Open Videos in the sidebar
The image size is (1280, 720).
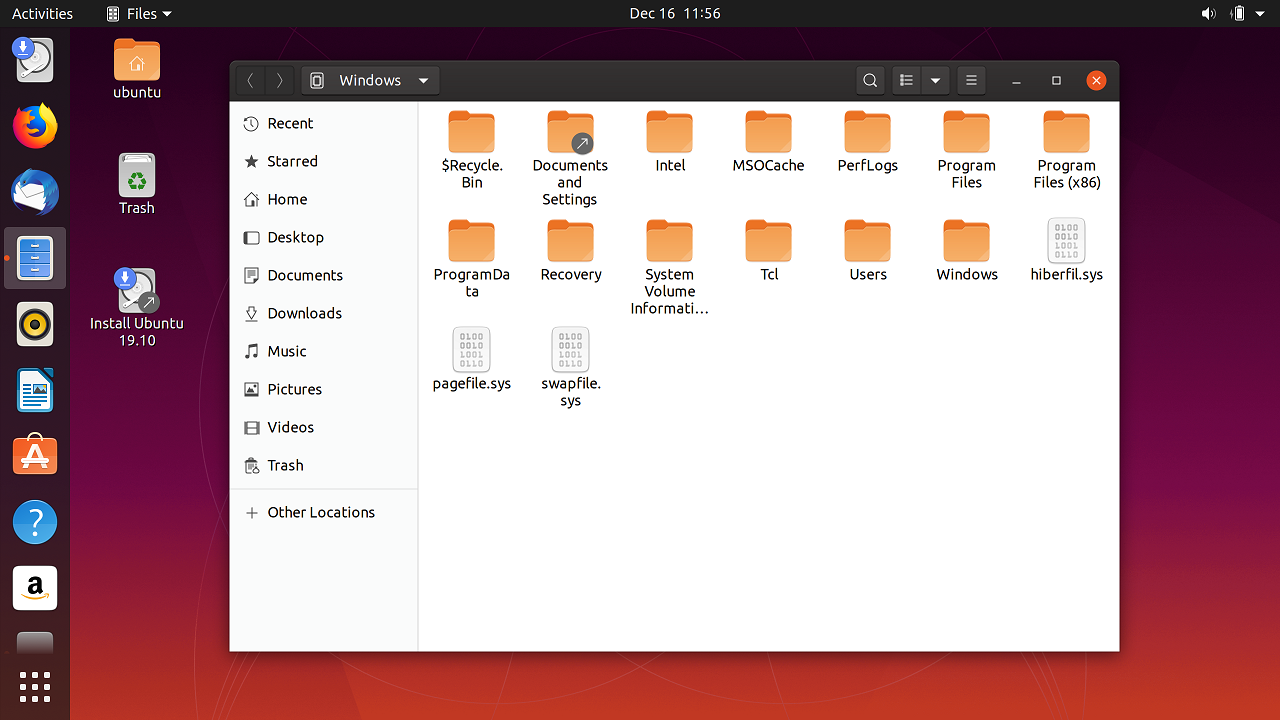(x=324, y=427)
